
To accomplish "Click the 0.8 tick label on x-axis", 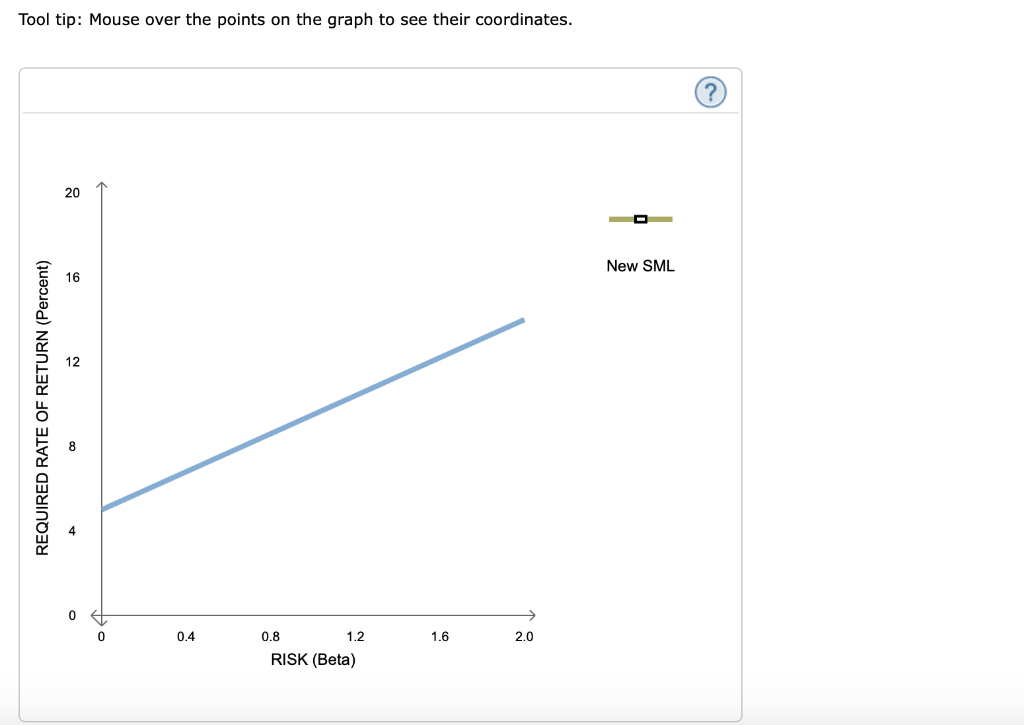I will (x=271, y=636).
